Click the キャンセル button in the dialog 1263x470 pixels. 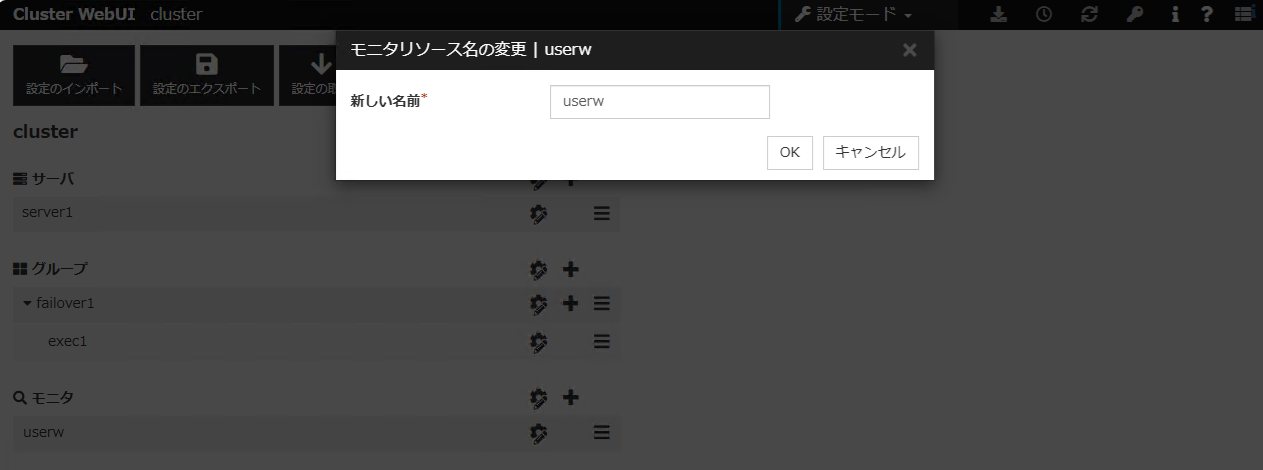(870, 152)
